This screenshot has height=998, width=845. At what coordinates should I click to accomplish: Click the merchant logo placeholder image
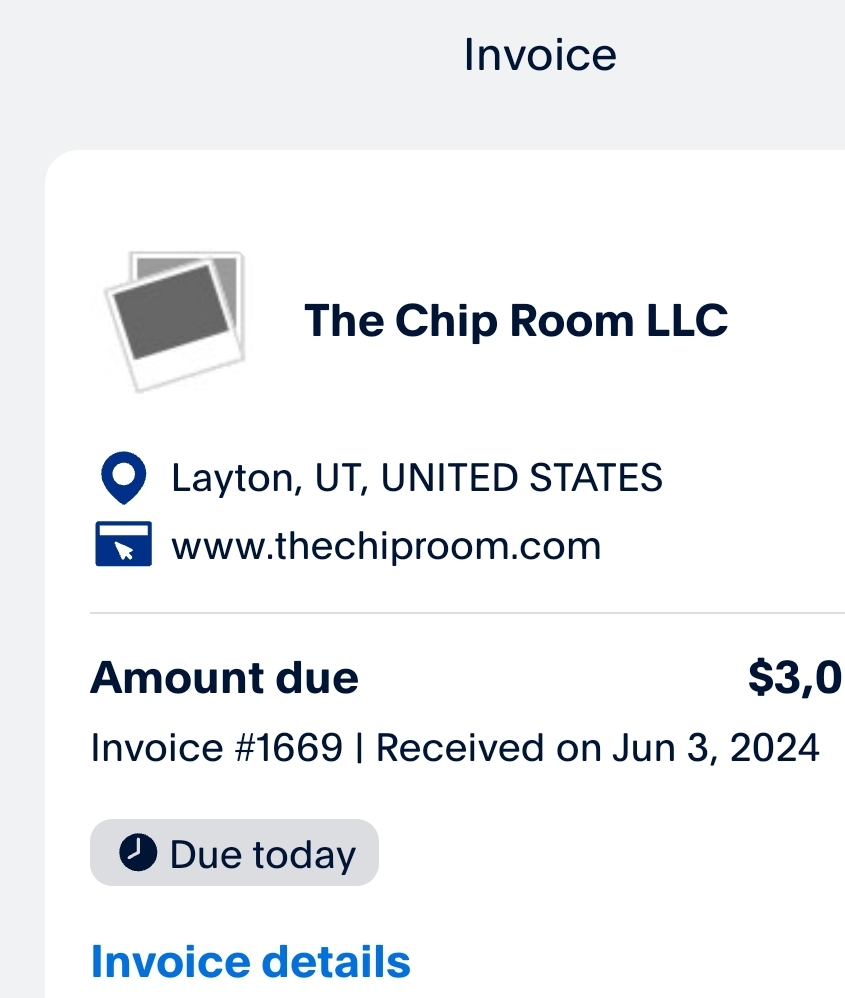(x=174, y=322)
